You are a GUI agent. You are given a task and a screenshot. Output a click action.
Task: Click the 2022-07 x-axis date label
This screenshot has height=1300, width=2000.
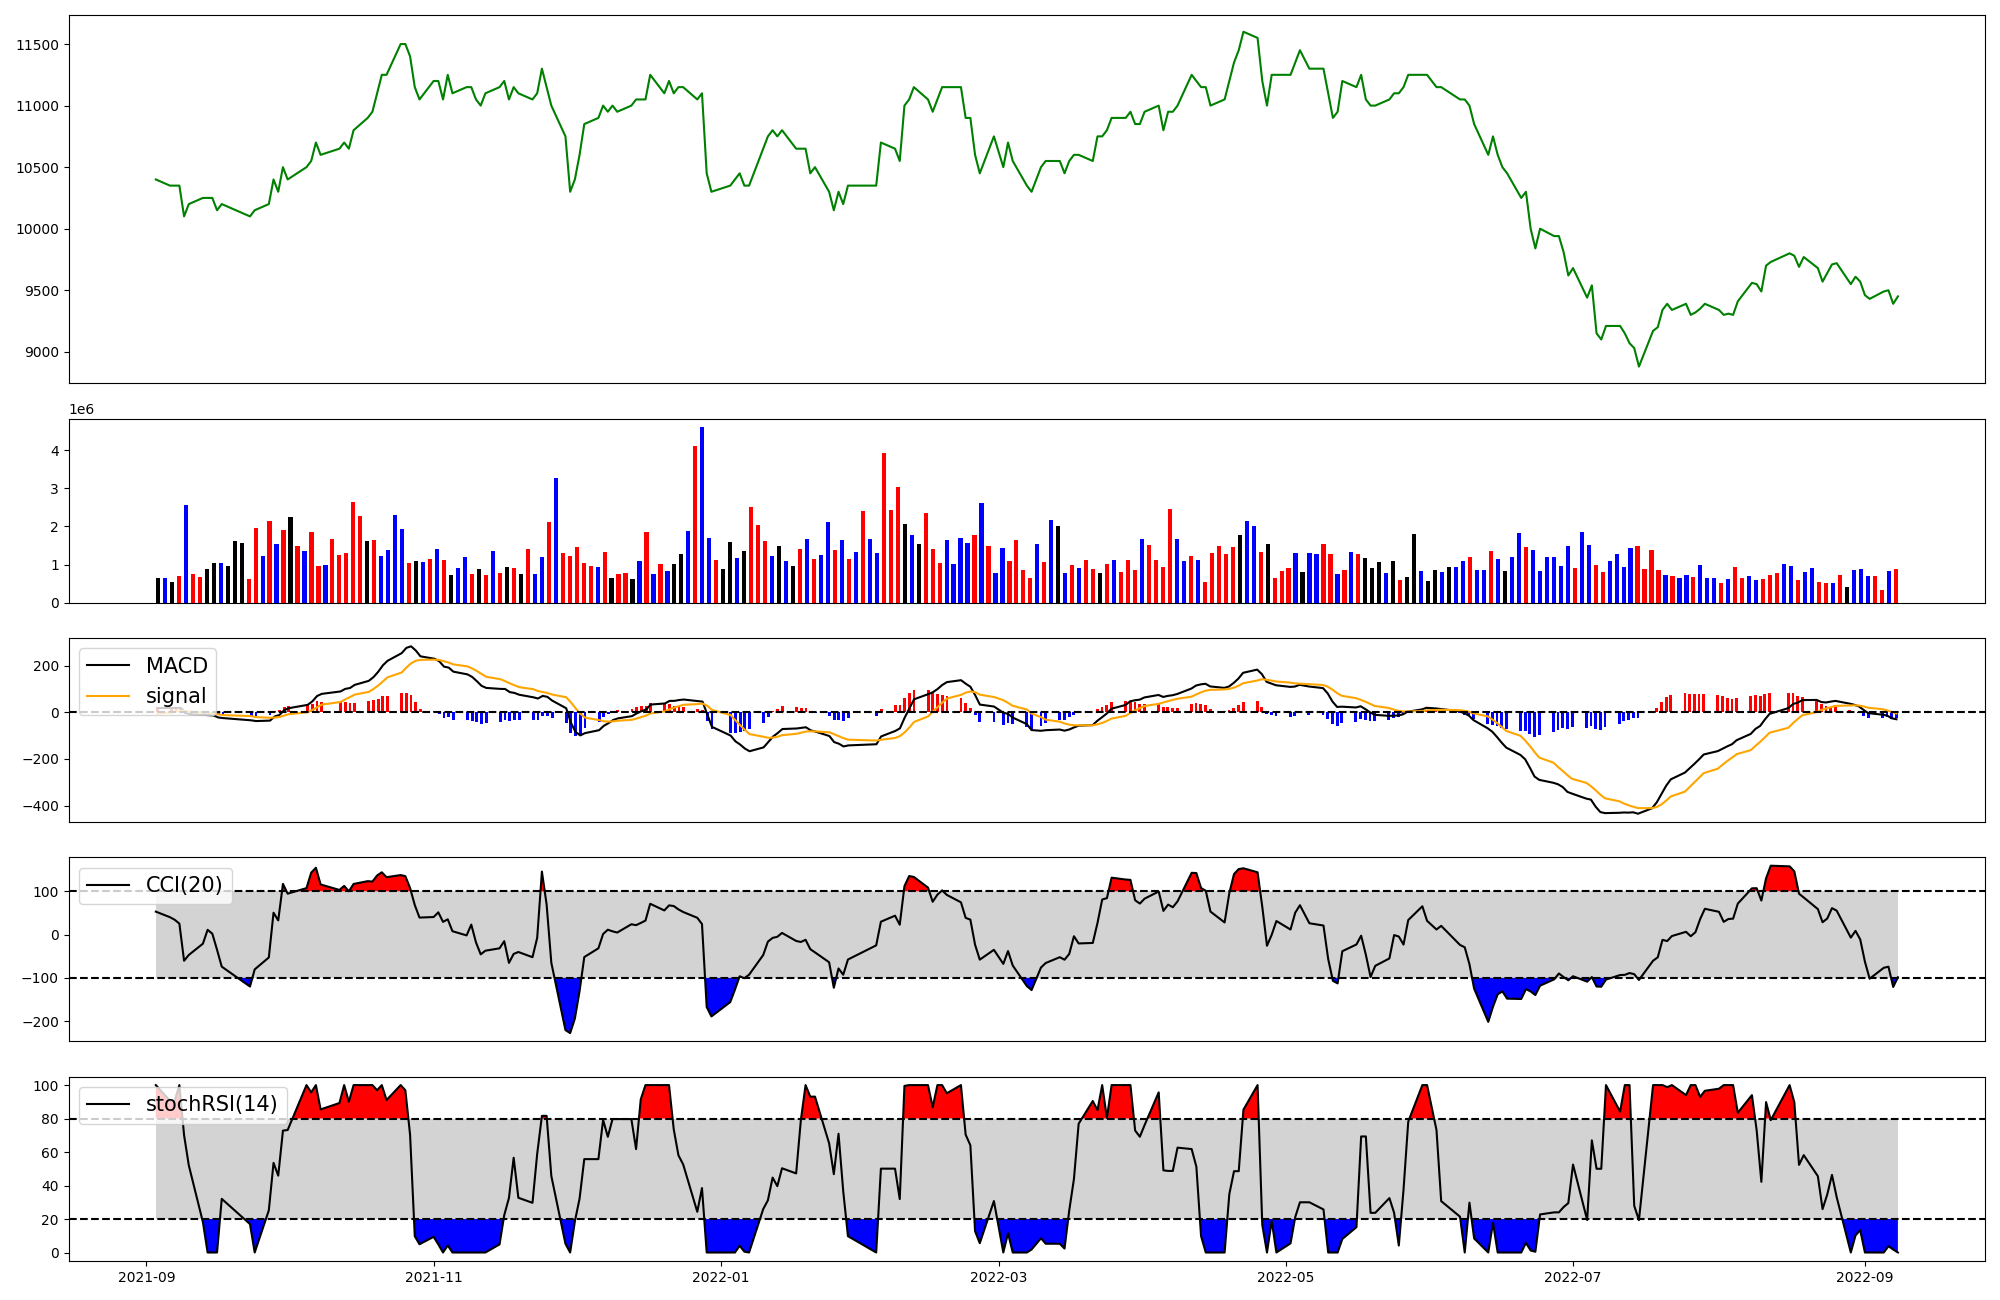1572,1277
